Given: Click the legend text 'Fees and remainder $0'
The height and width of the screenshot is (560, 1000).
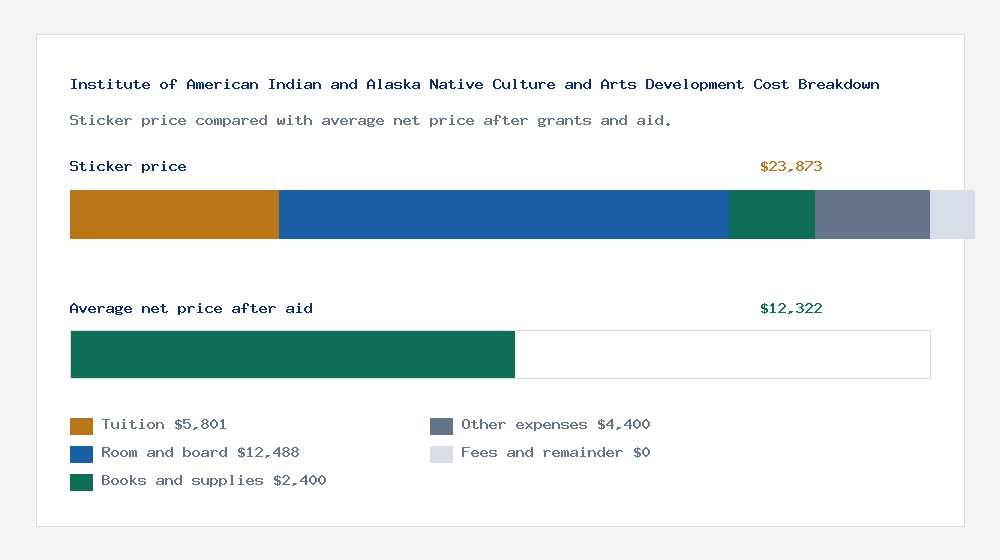Looking at the screenshot, I should [x=555, y=453].
